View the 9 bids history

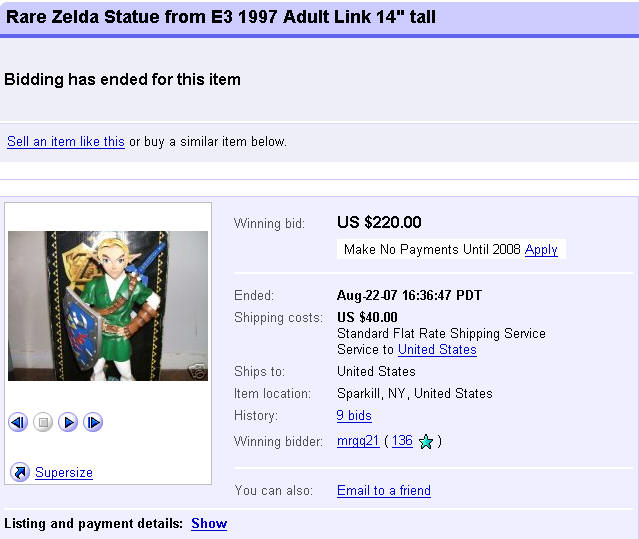click(354, 416)
